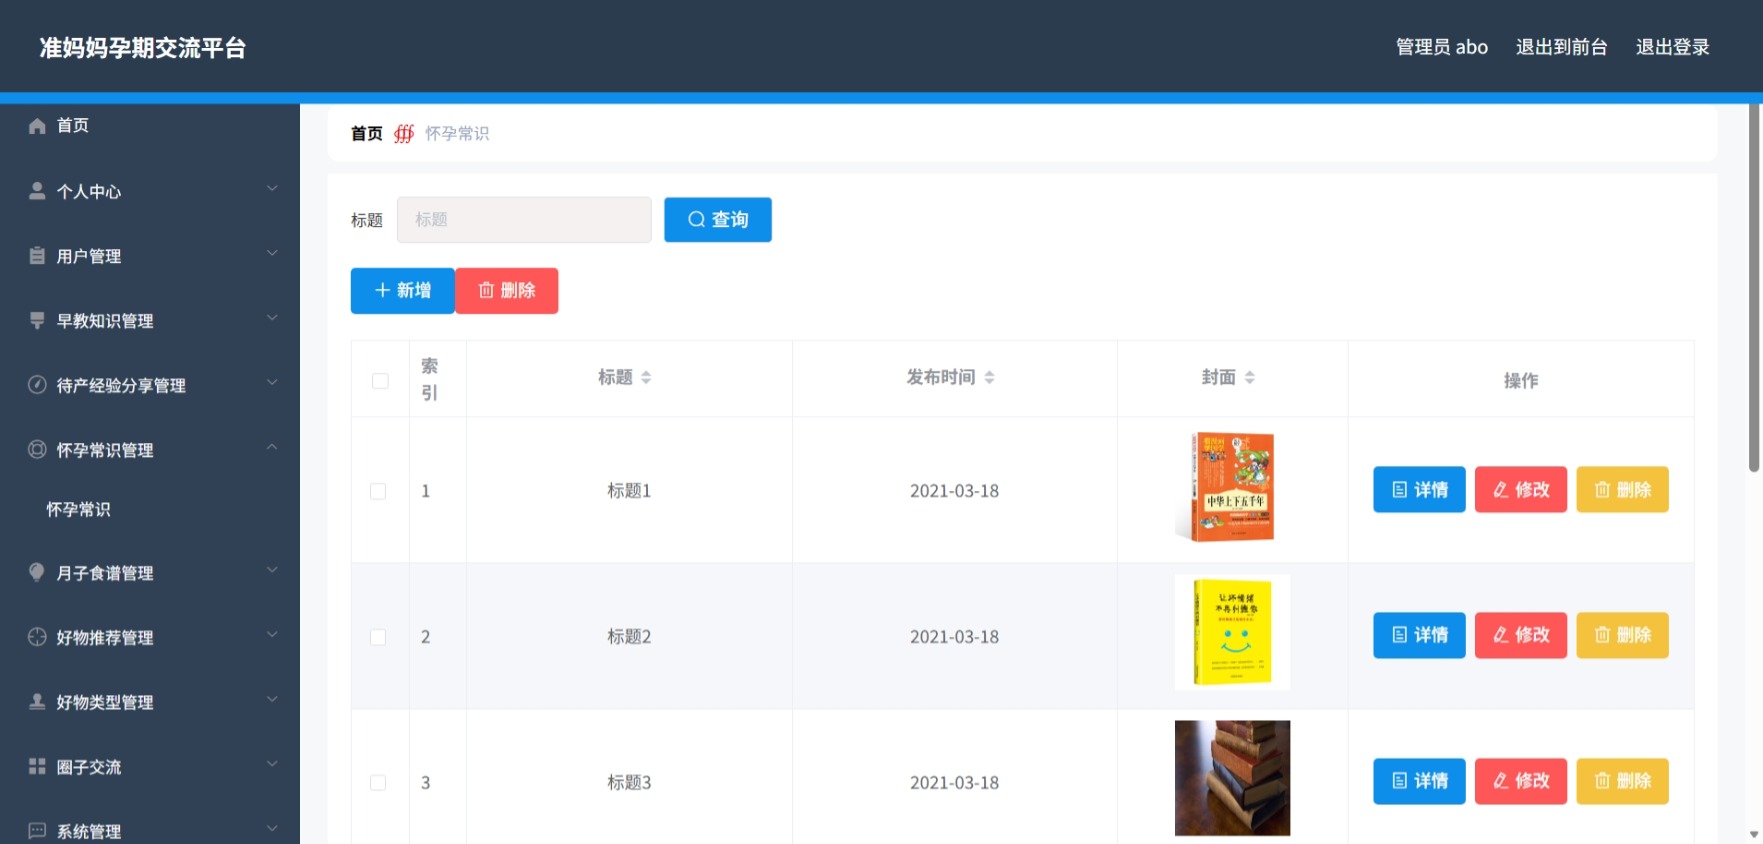Click the icon beside 早教知识管理
This screenshot has height=844, width=1763.
(x=37, y=320)
